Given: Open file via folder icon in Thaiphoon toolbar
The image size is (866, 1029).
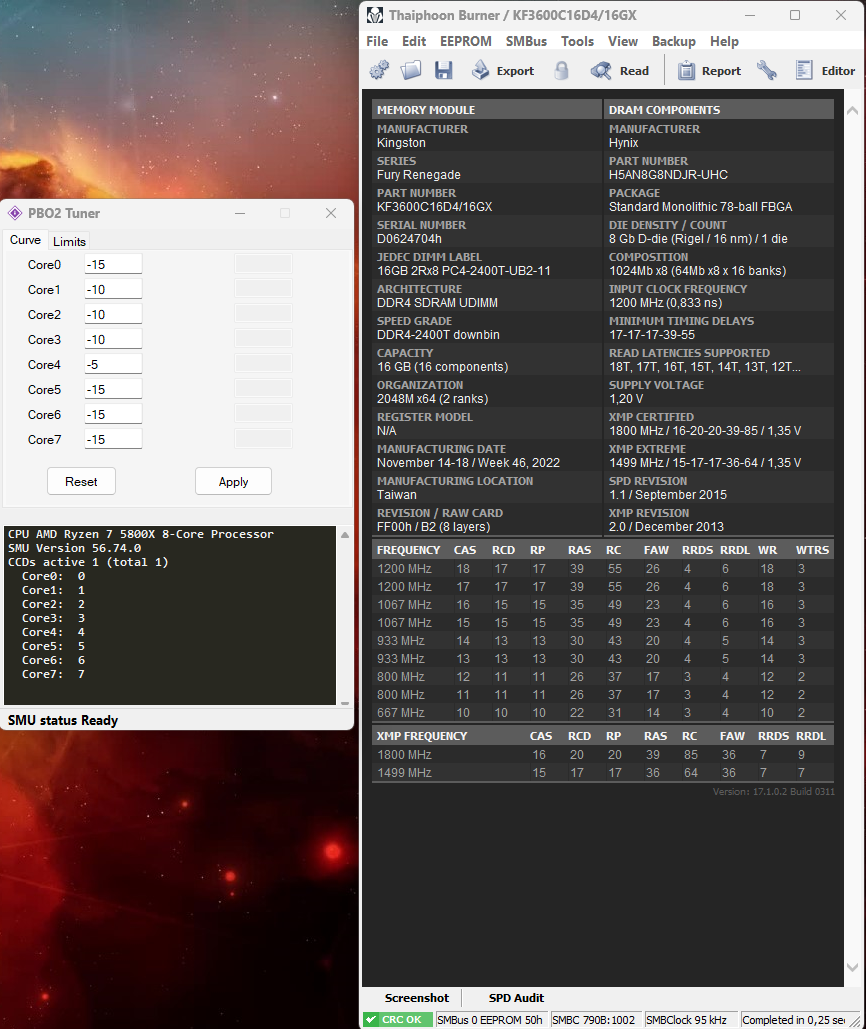Looking at the screenshot, I should tap(411, 70).
